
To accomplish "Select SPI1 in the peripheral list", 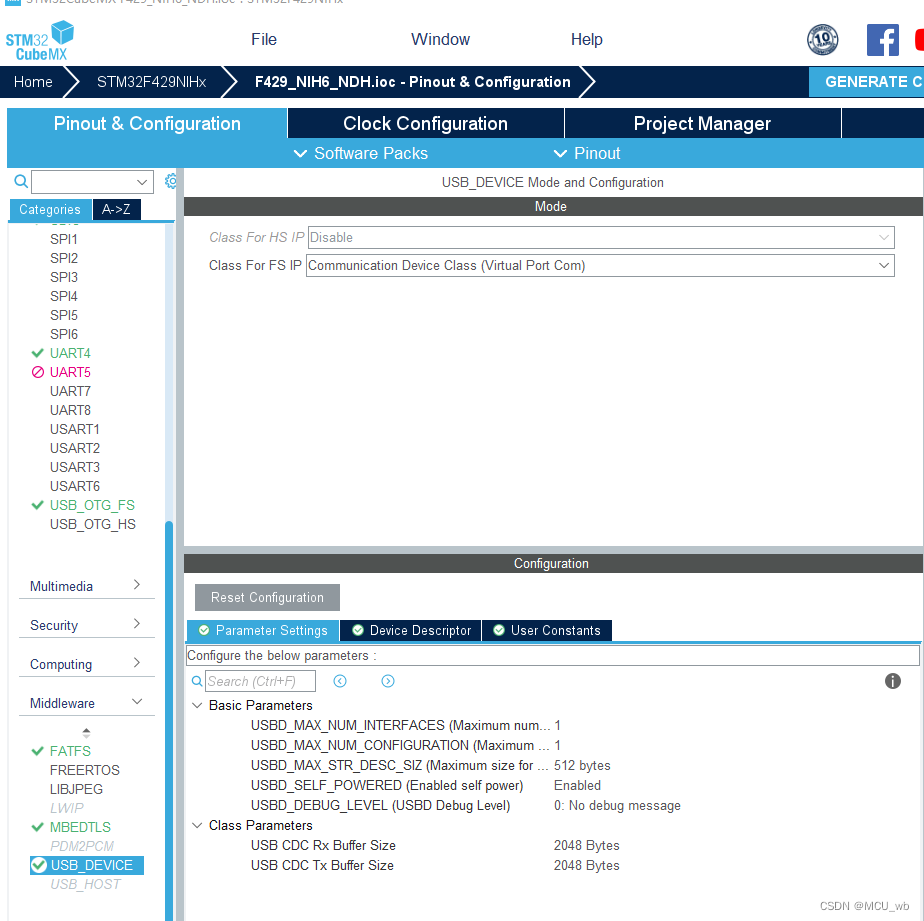I will tap(64, 239).
